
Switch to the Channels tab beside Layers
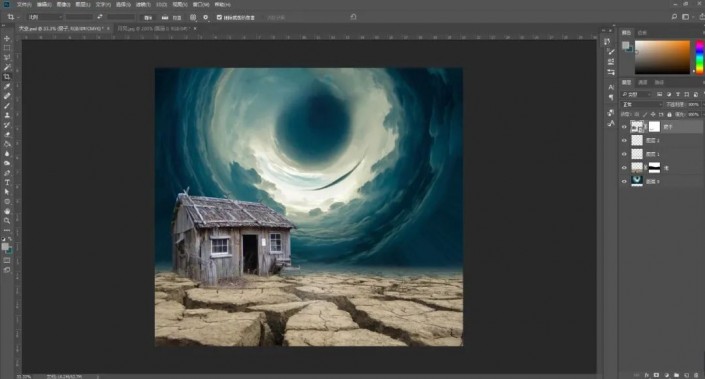[x=643, y=83]
